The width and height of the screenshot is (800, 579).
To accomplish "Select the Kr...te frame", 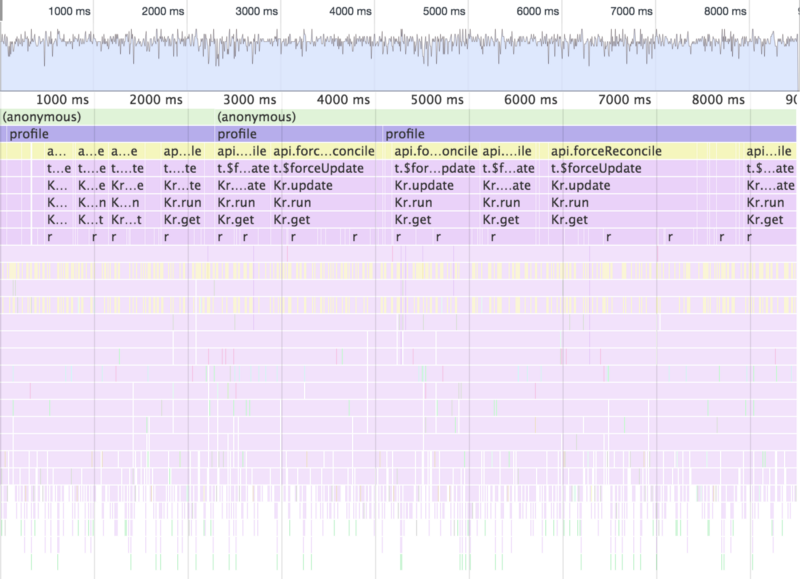I will [x=182, y=185].
